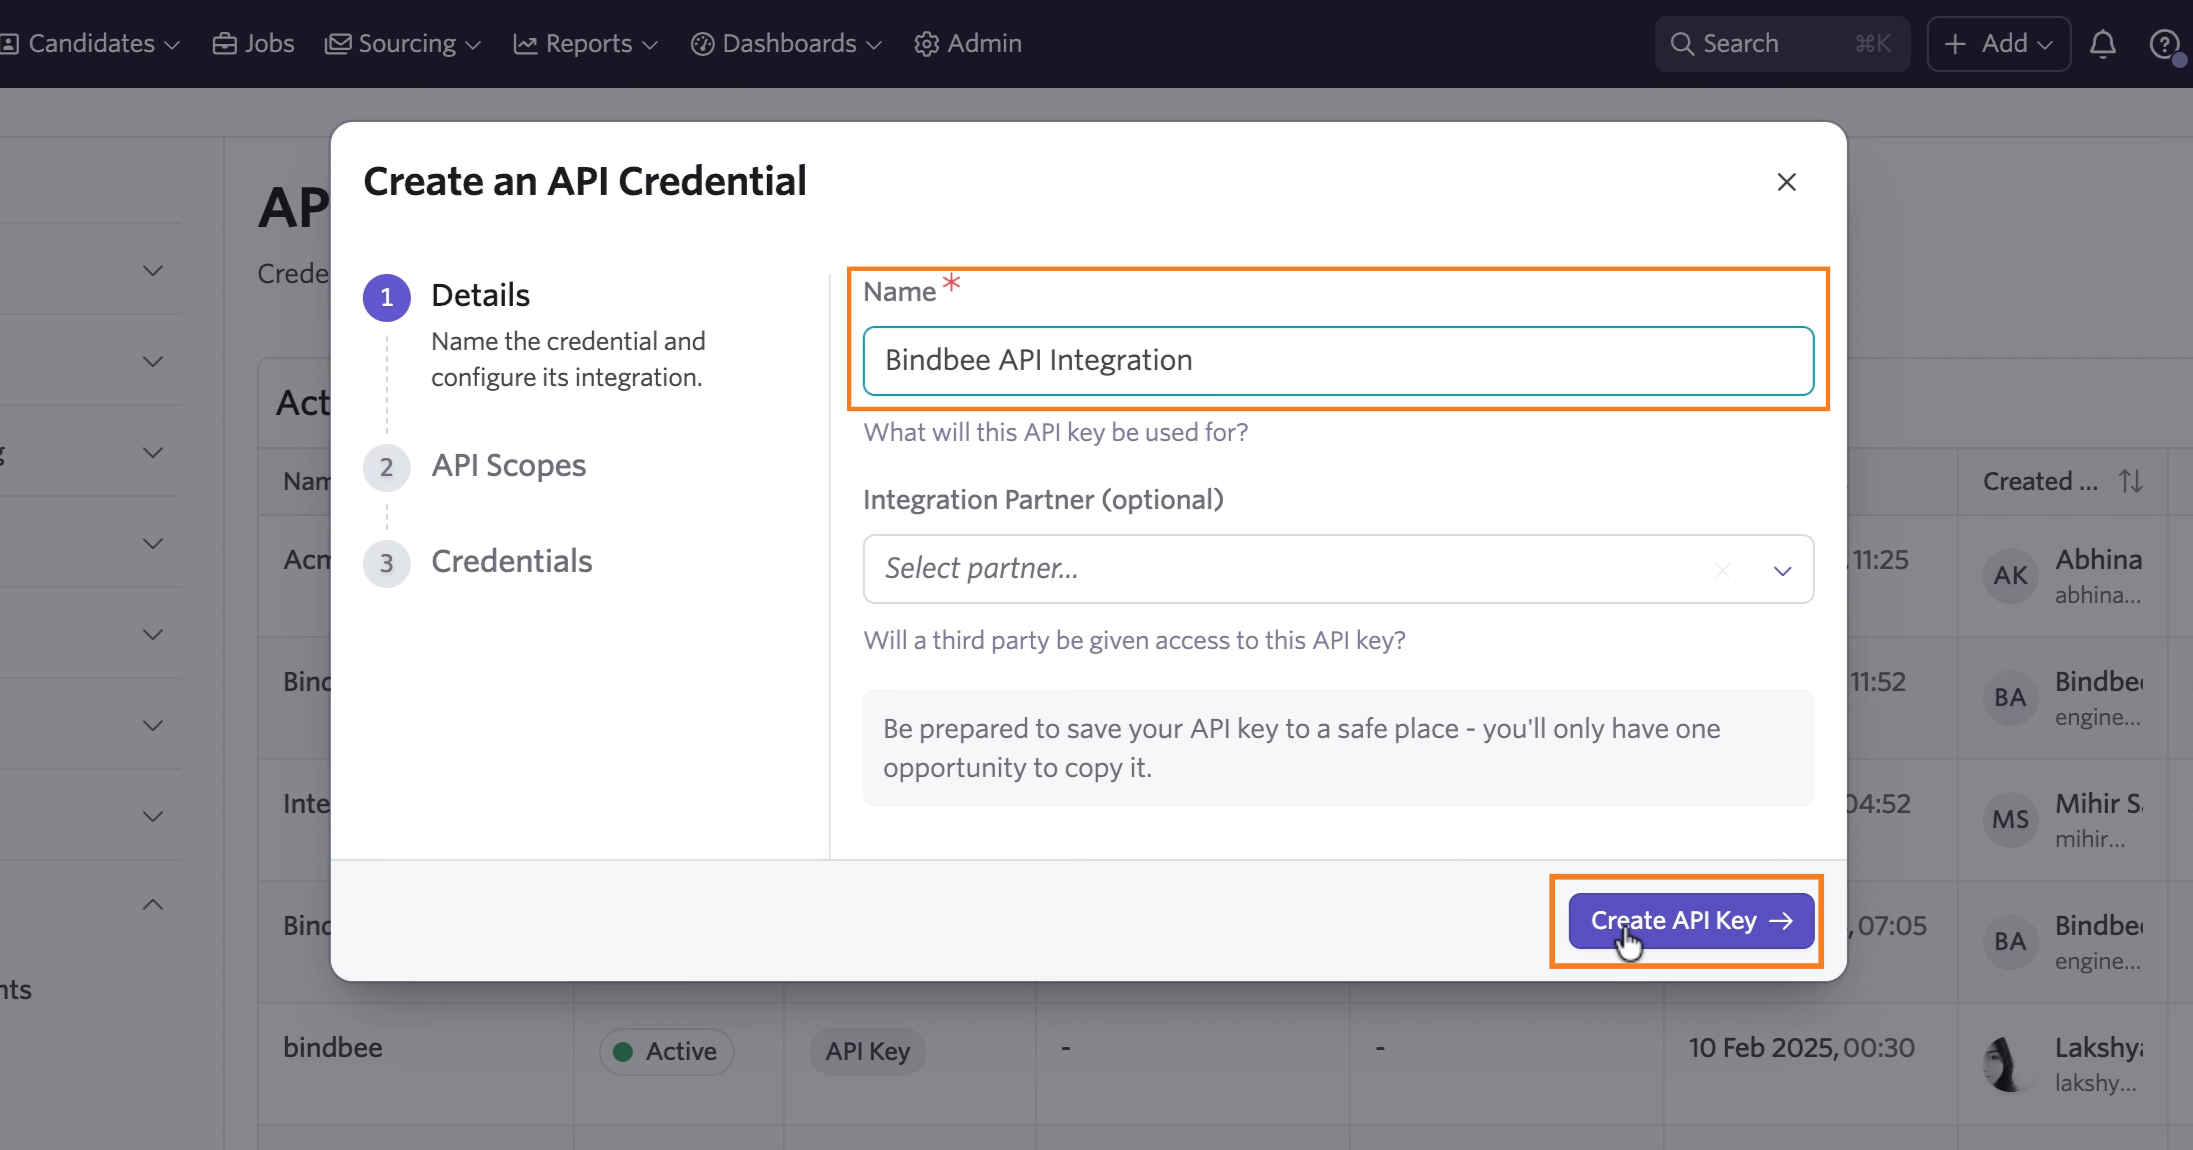
Task: Click the 10 Feb 2025, 00:30 date
Action: (x=1802, y=1048)
